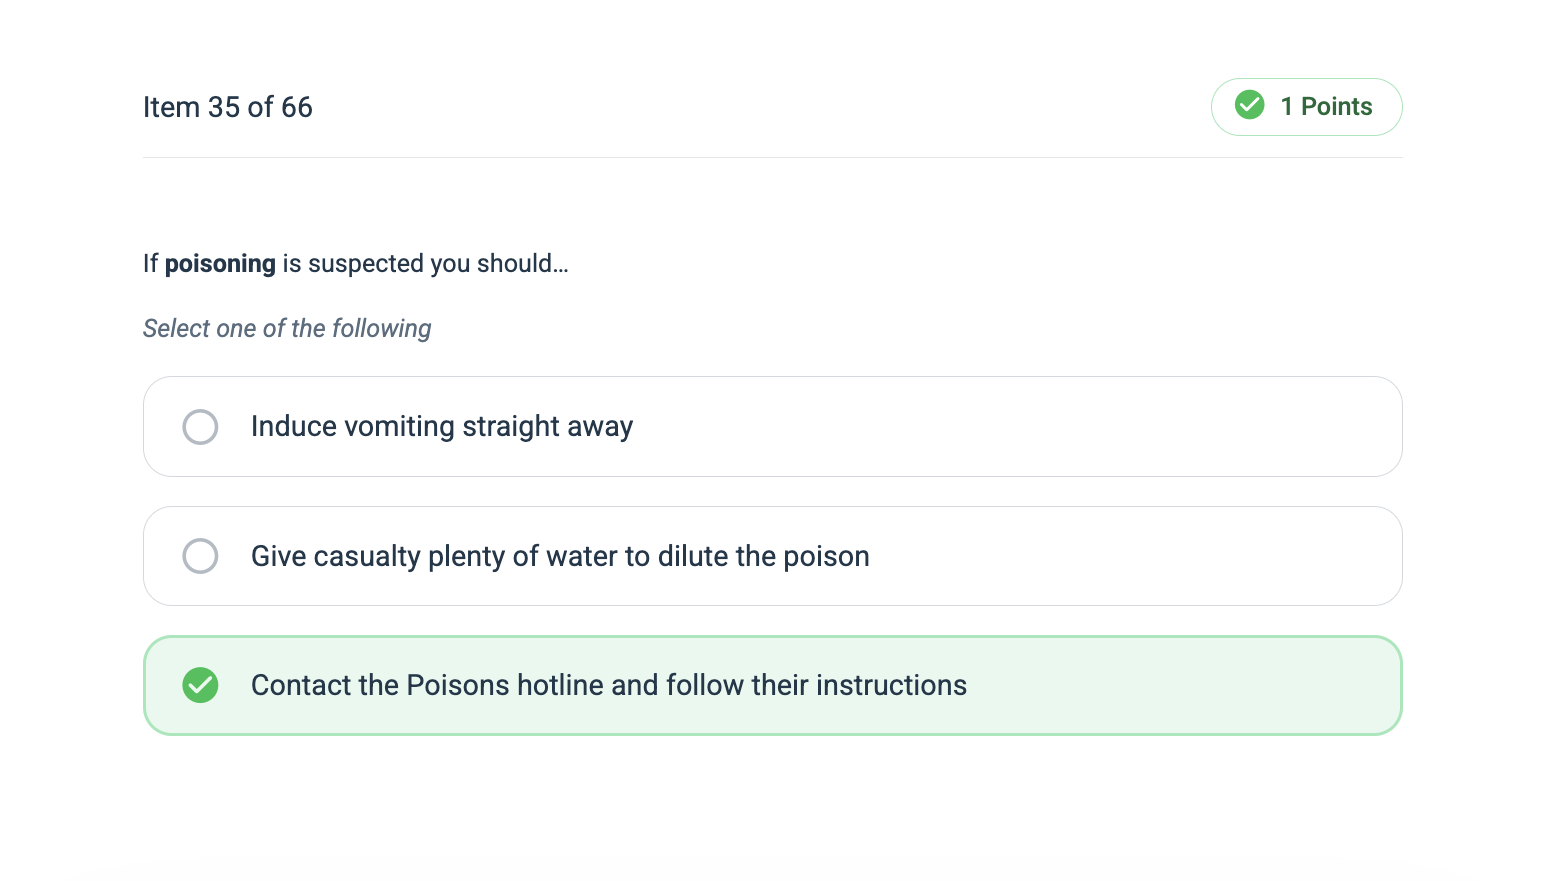Click "Select one of the following" instruction text
Viewport: 1544px width, 882px height.
click(287, 329)
